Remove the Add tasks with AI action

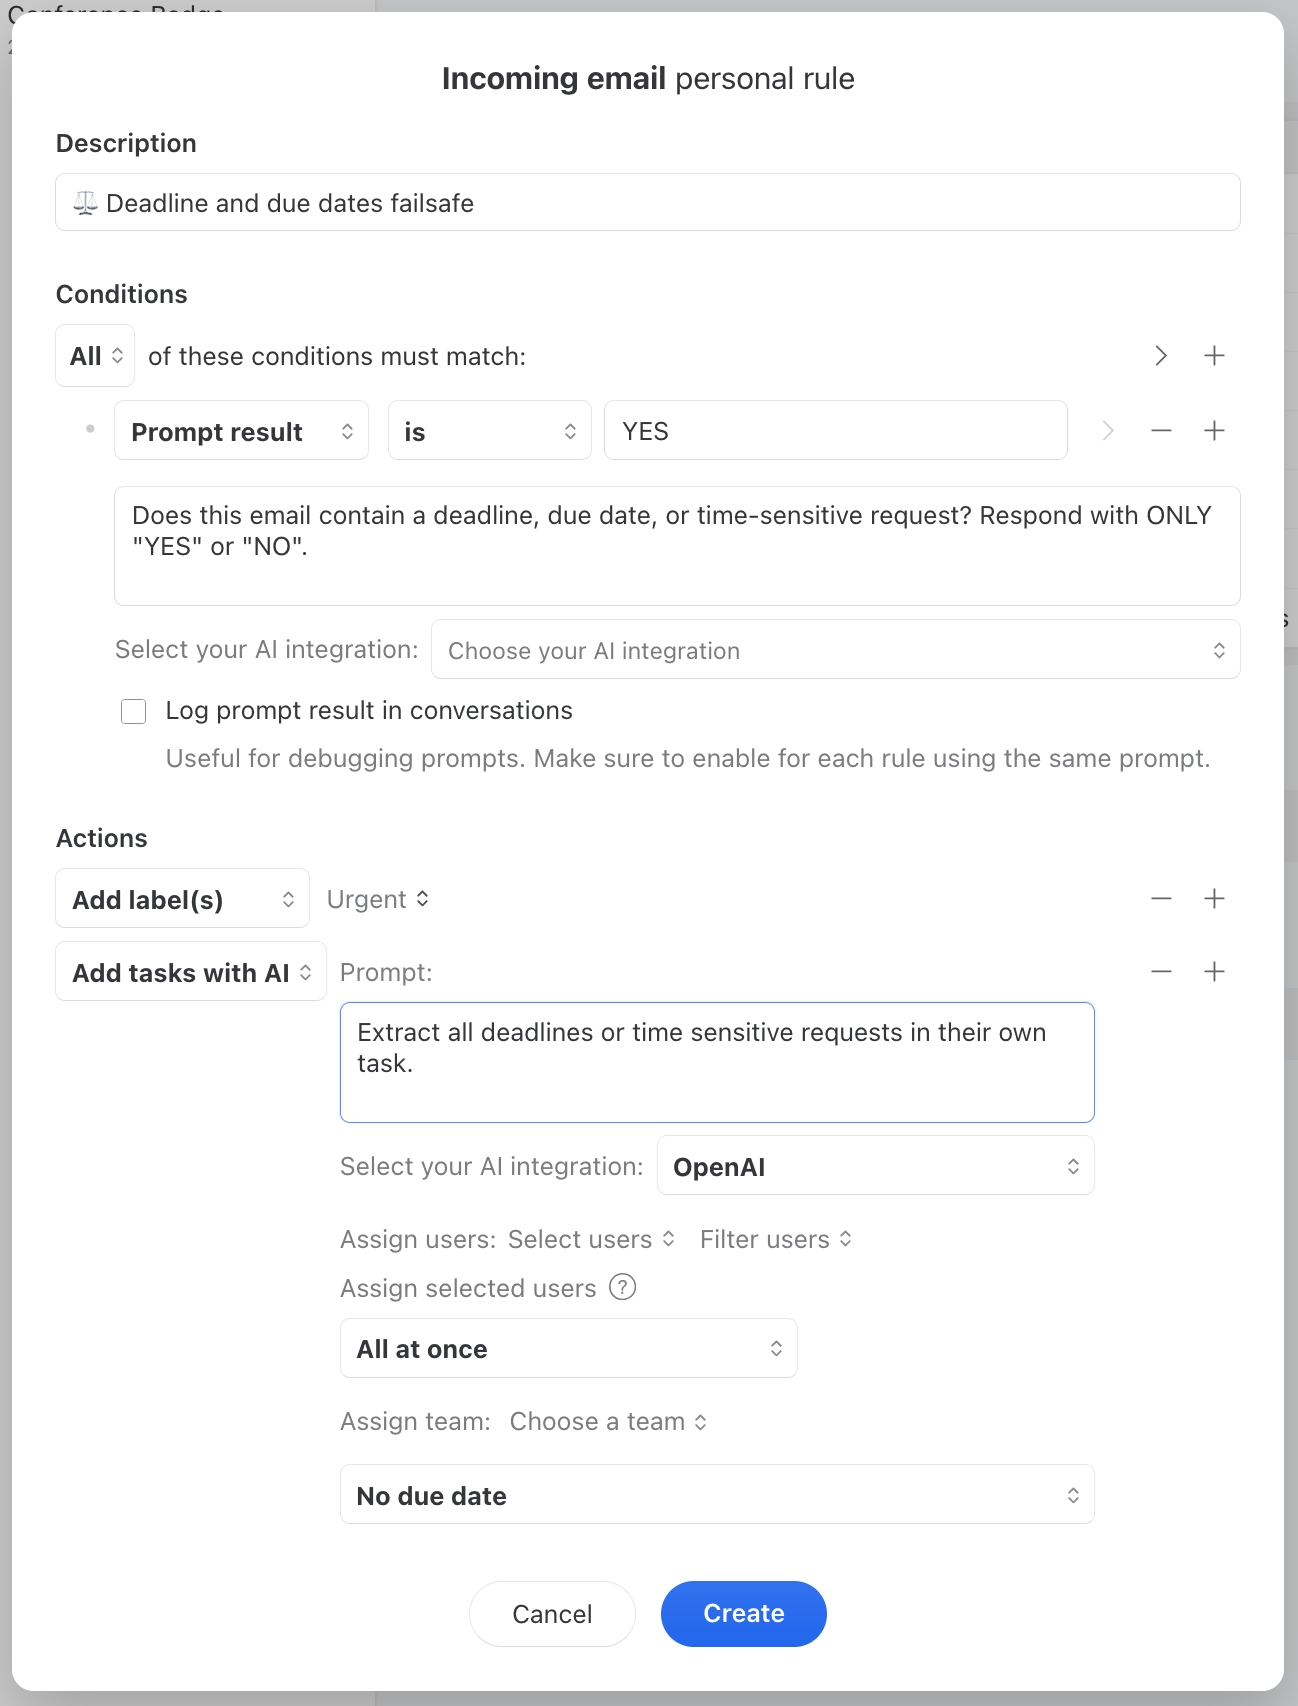[x=1161, y=970]
